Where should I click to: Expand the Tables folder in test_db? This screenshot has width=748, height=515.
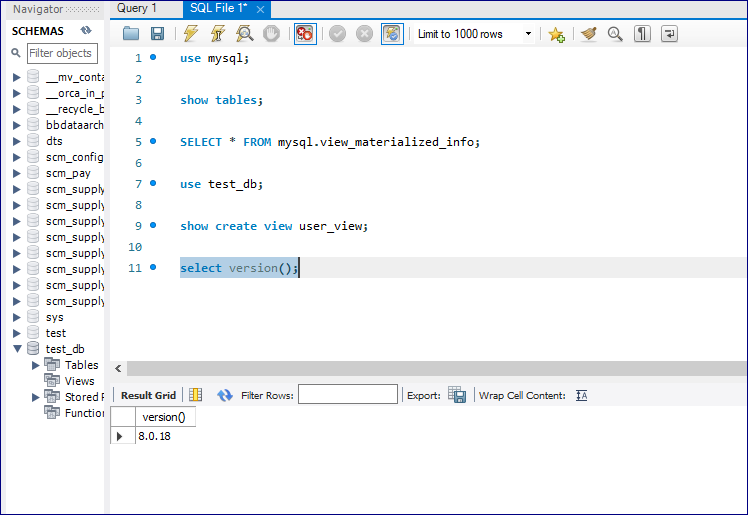click(35, 365)
